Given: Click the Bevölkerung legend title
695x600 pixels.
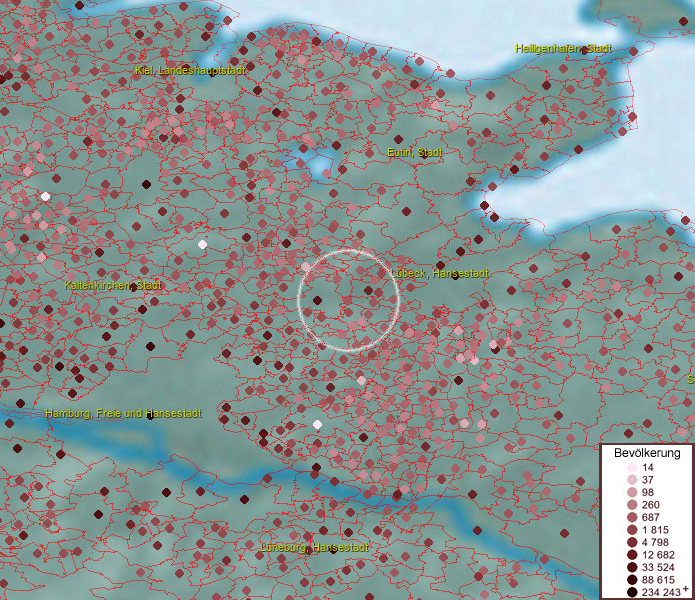Looking at the screenshot, I should tap(647, 453).
